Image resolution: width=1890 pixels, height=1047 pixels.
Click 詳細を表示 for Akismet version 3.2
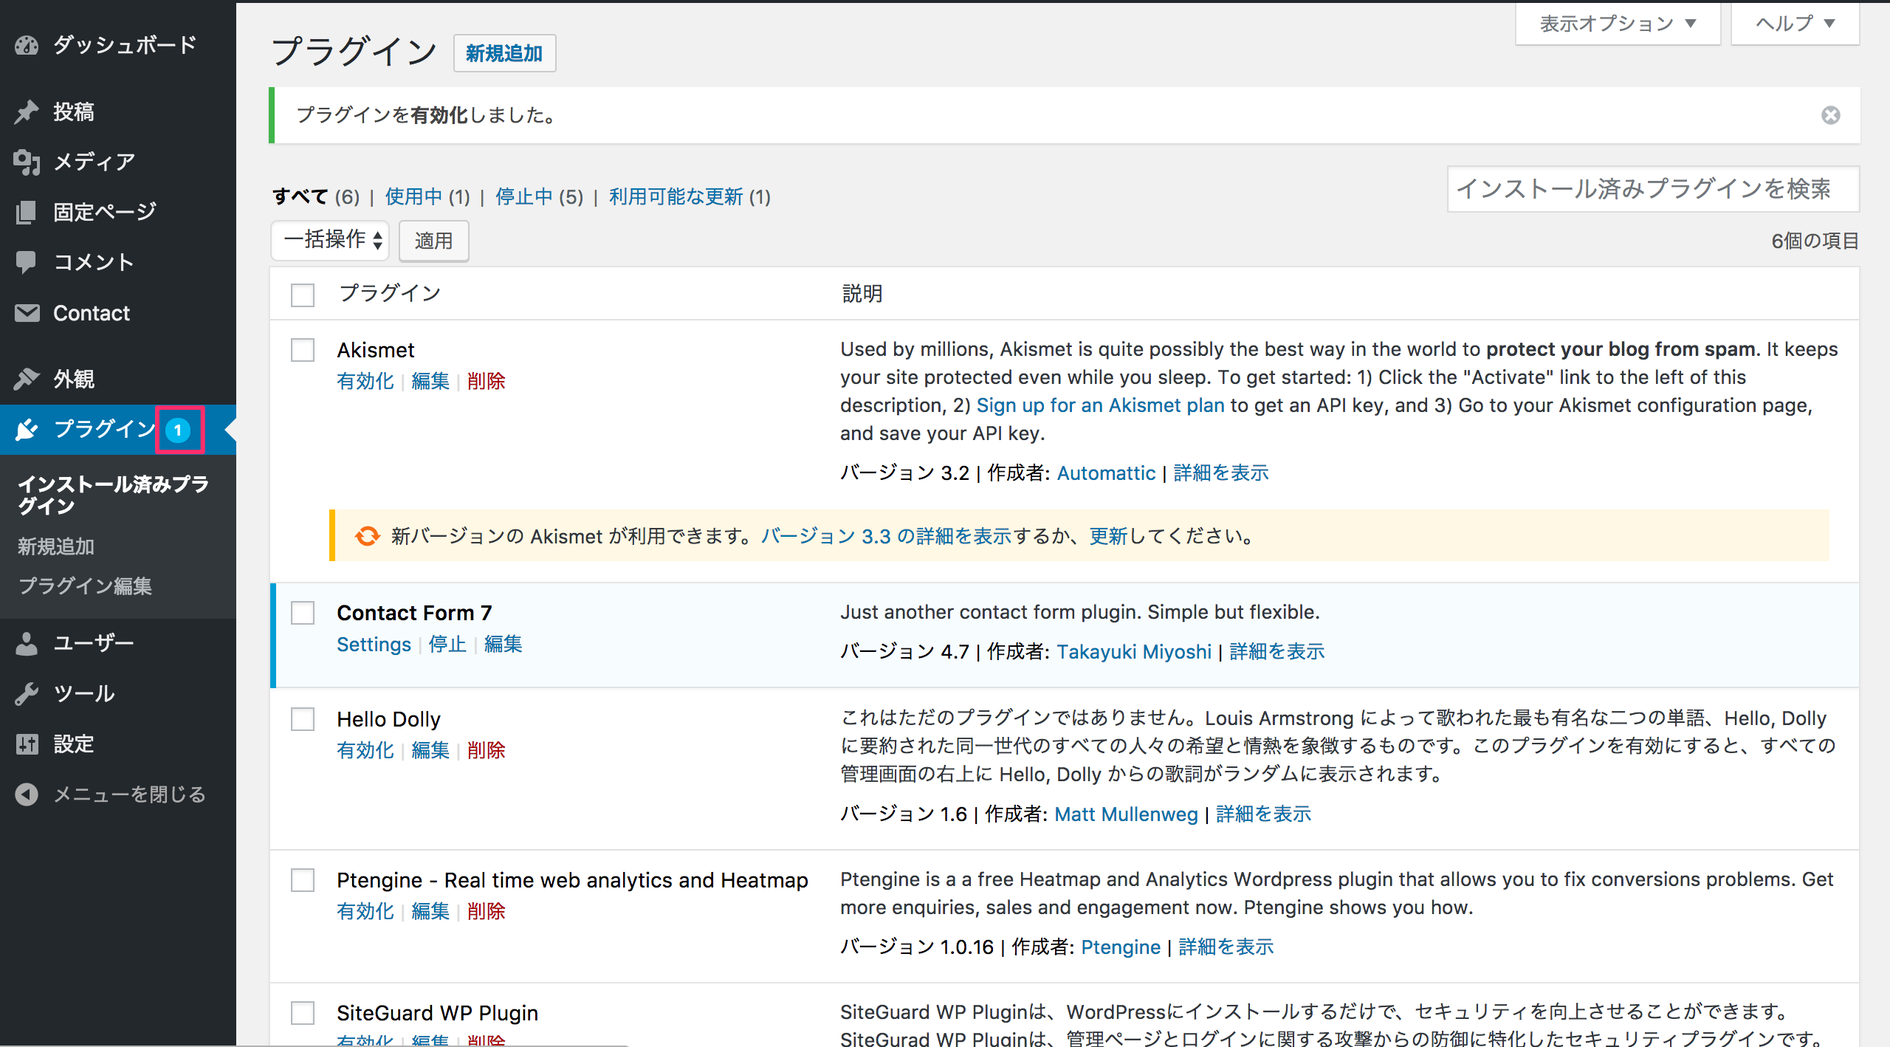click(1221, 473)
